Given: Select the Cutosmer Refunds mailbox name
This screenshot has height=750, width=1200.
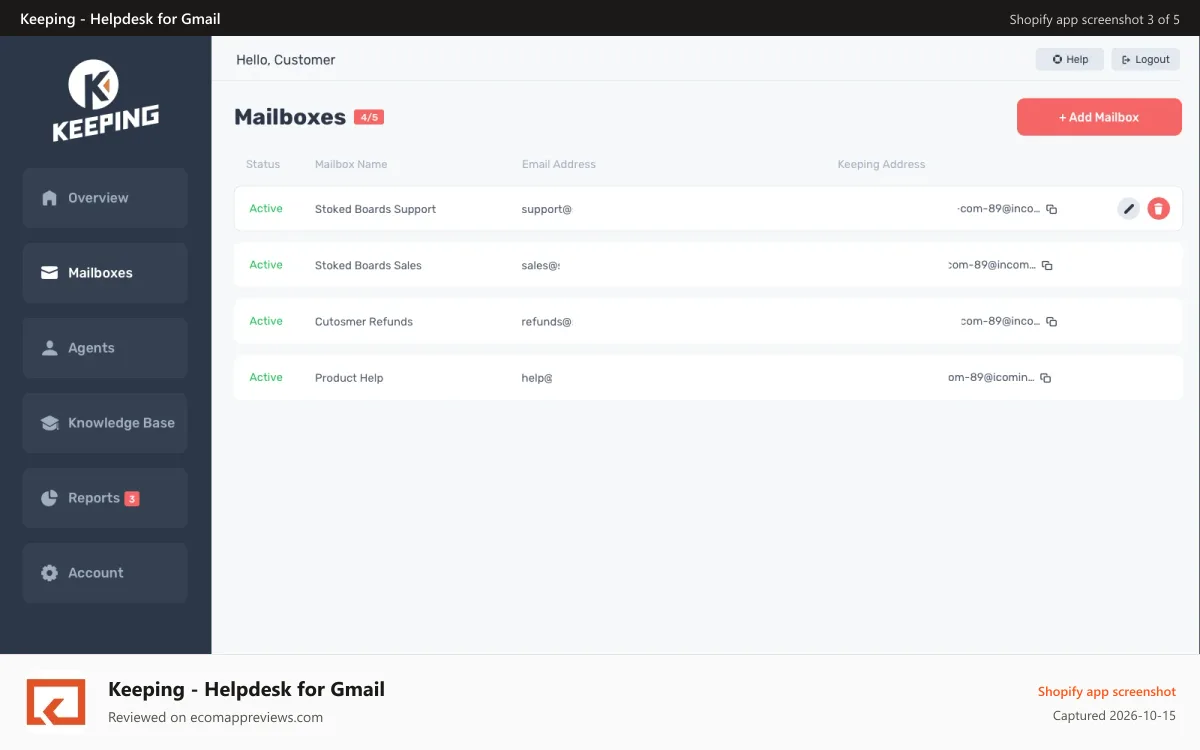Looking at the screenshot, I should click(x=364, y=321).
